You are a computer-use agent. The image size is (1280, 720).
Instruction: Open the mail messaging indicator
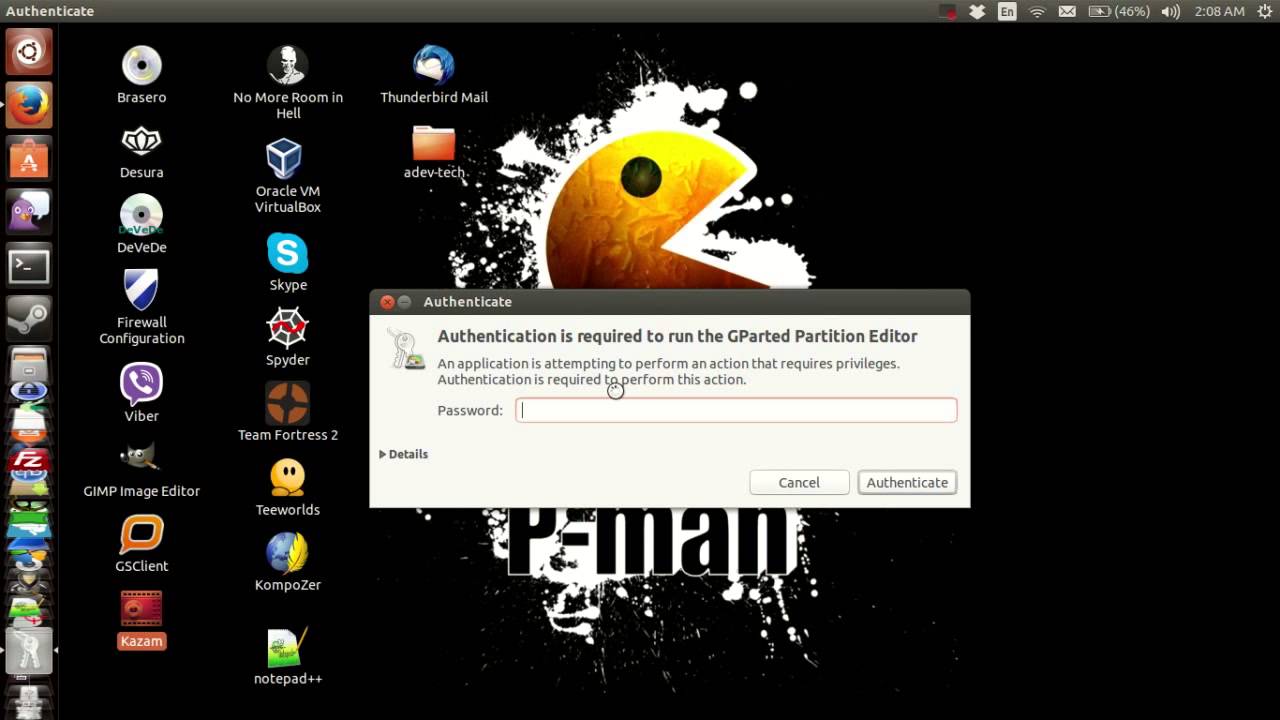1067,12
